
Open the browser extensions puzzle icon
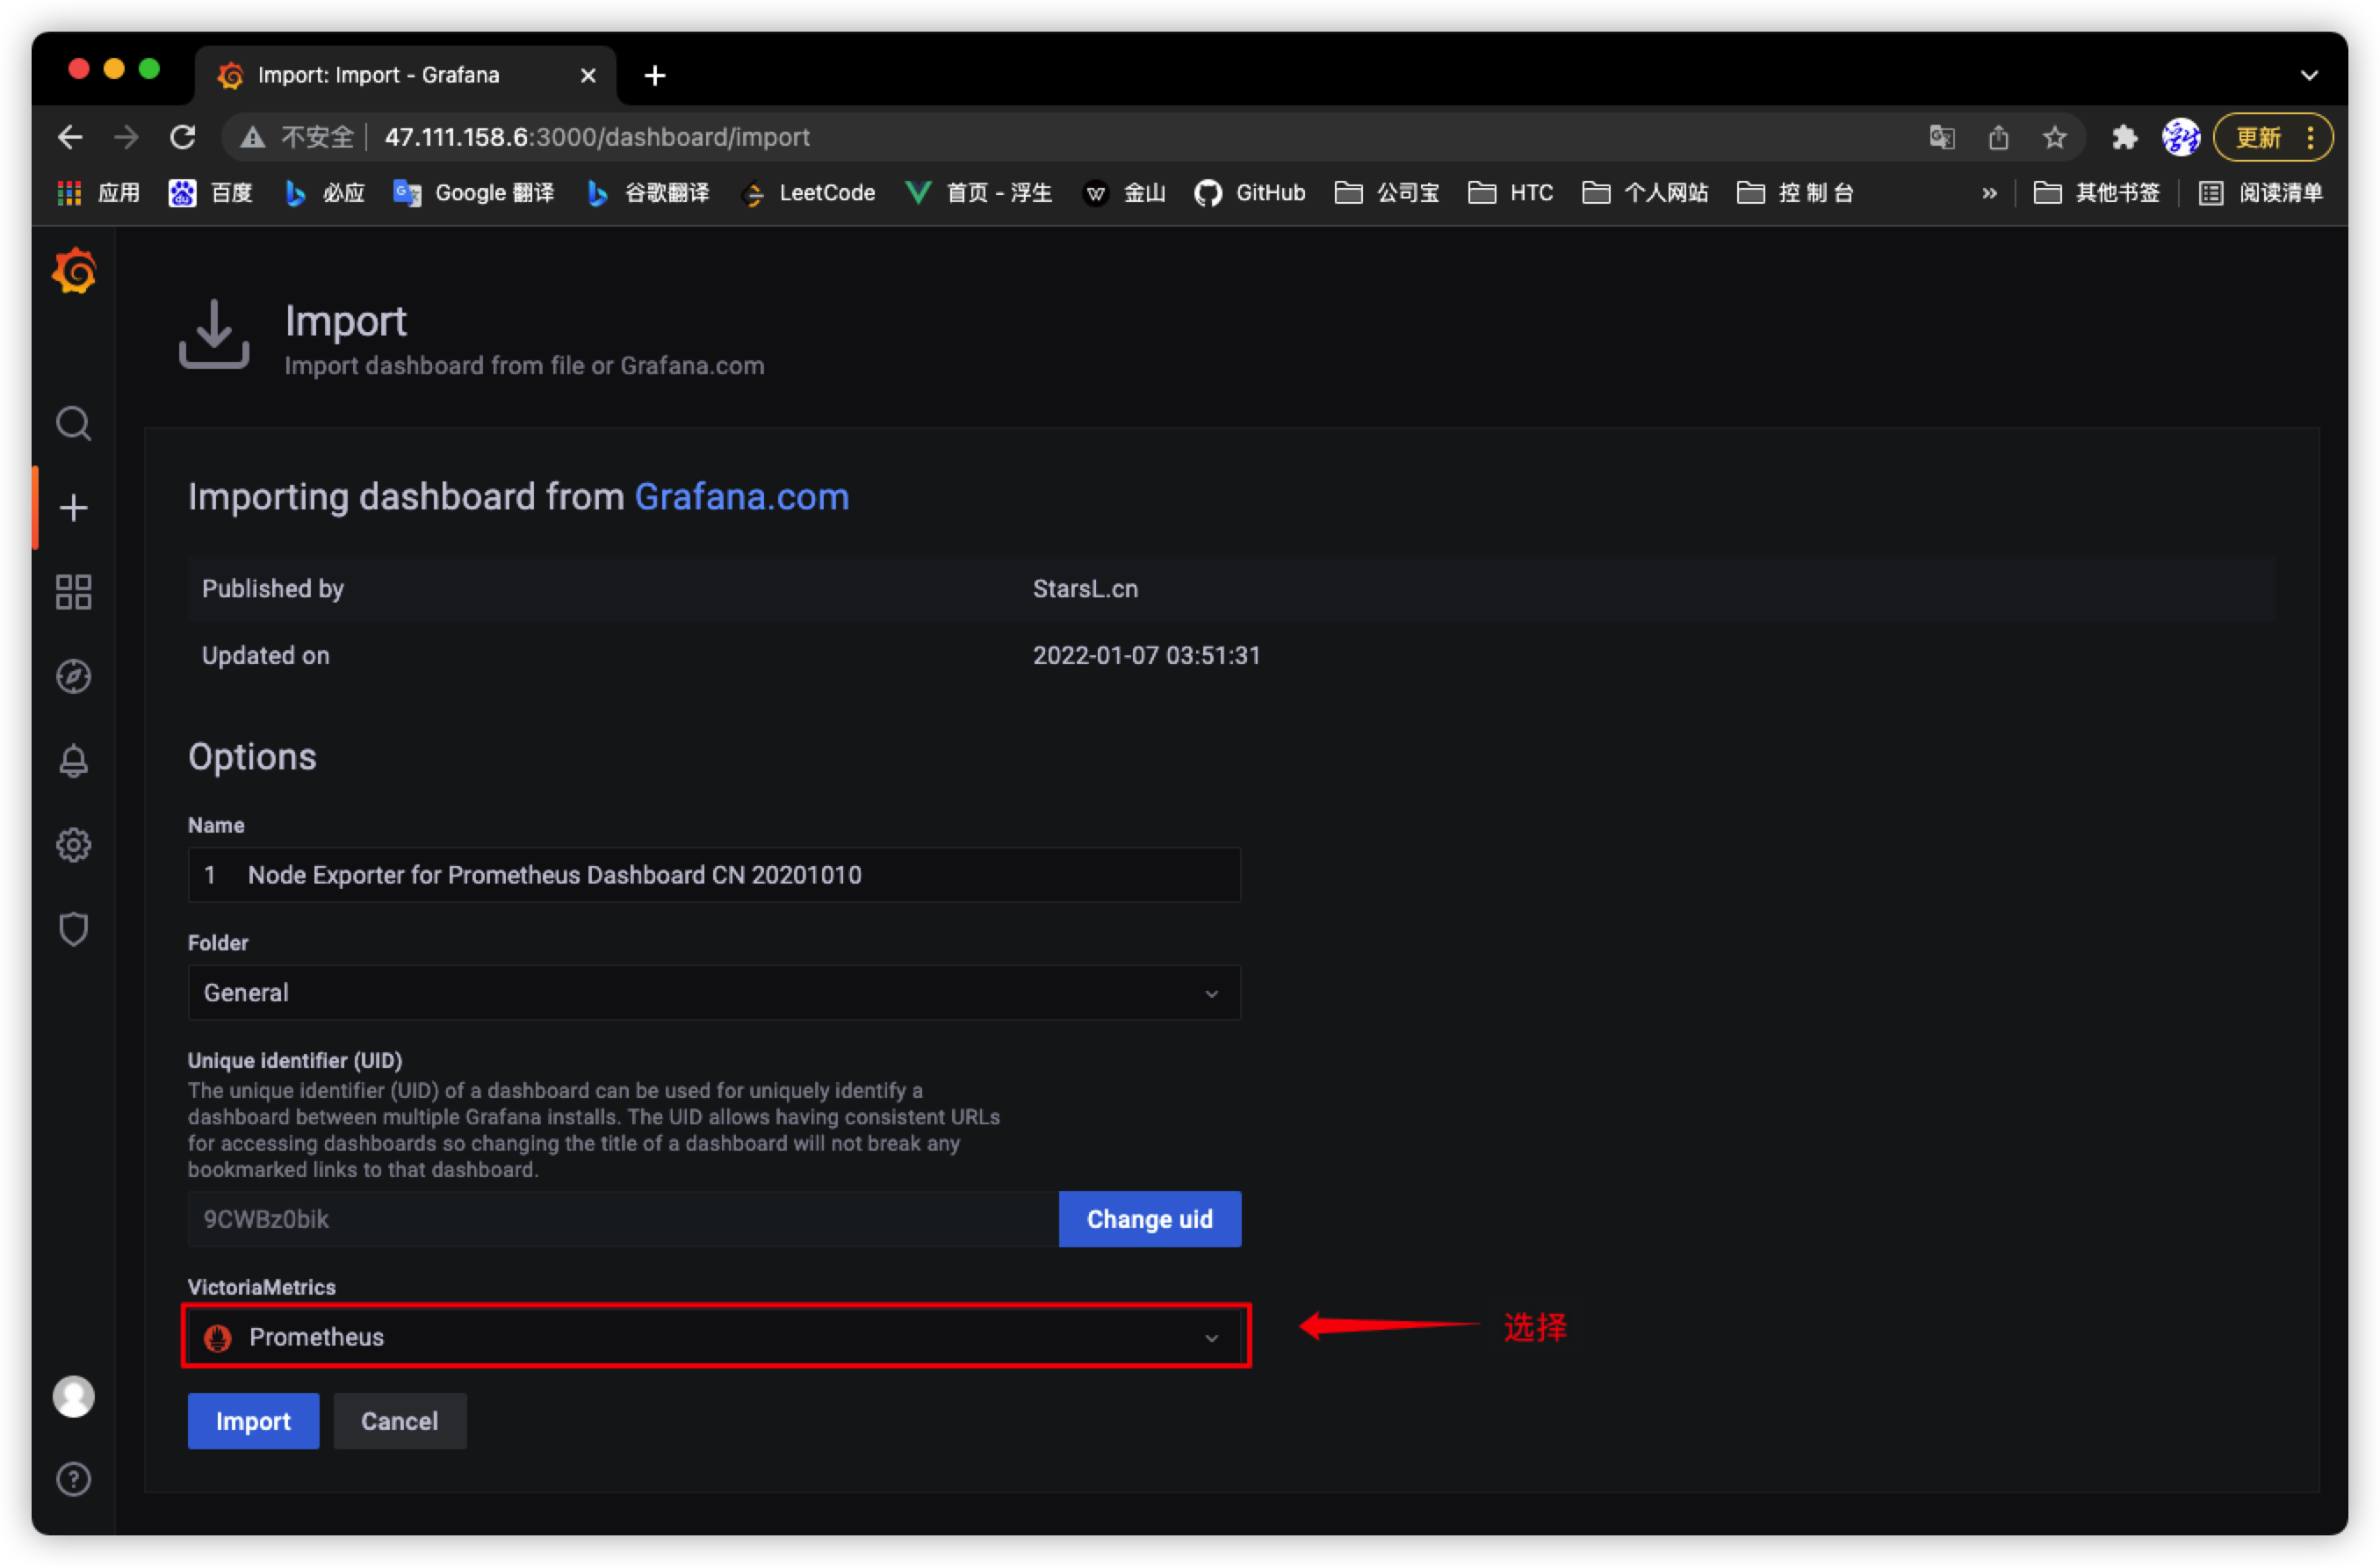pos(2124,137)
